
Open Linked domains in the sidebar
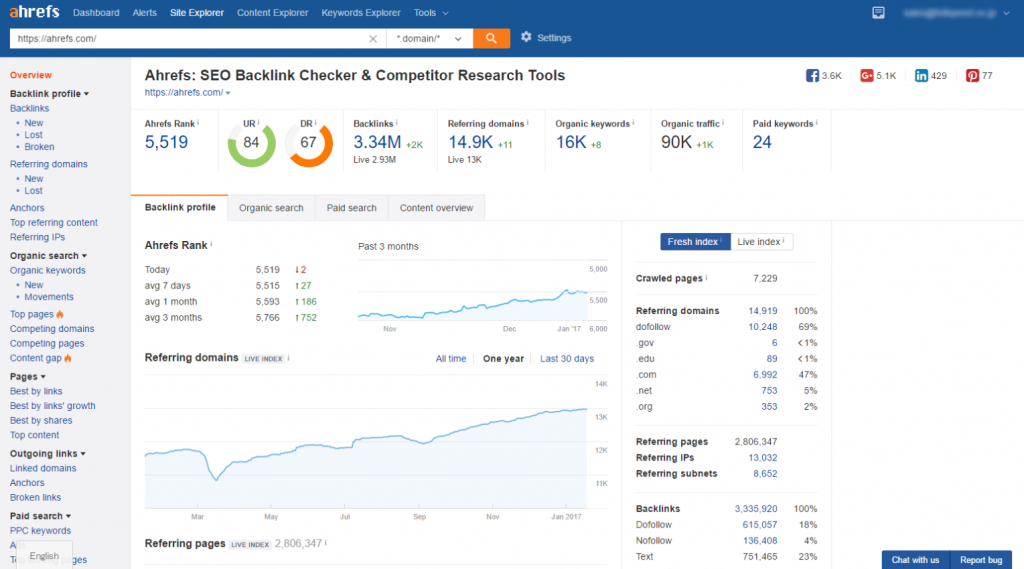[x=42, y=468]
